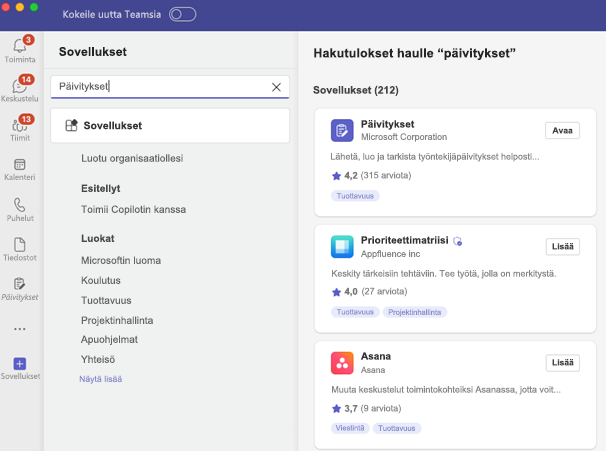Click Tuottavuus tag on Asana card
This screenshot has height=451, width=606.
(x=397, y=428)
